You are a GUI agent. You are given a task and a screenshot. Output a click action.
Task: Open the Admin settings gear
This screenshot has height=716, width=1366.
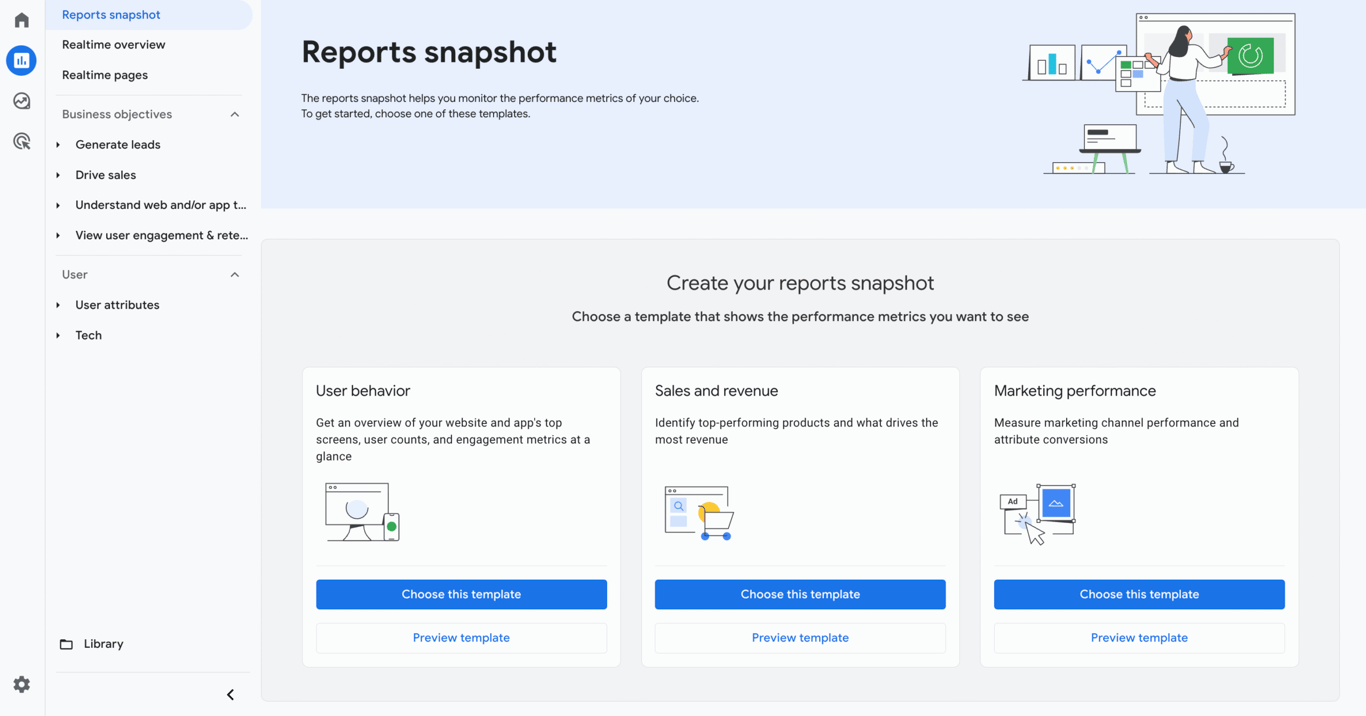pyautogui.click(x=21, y=684)
